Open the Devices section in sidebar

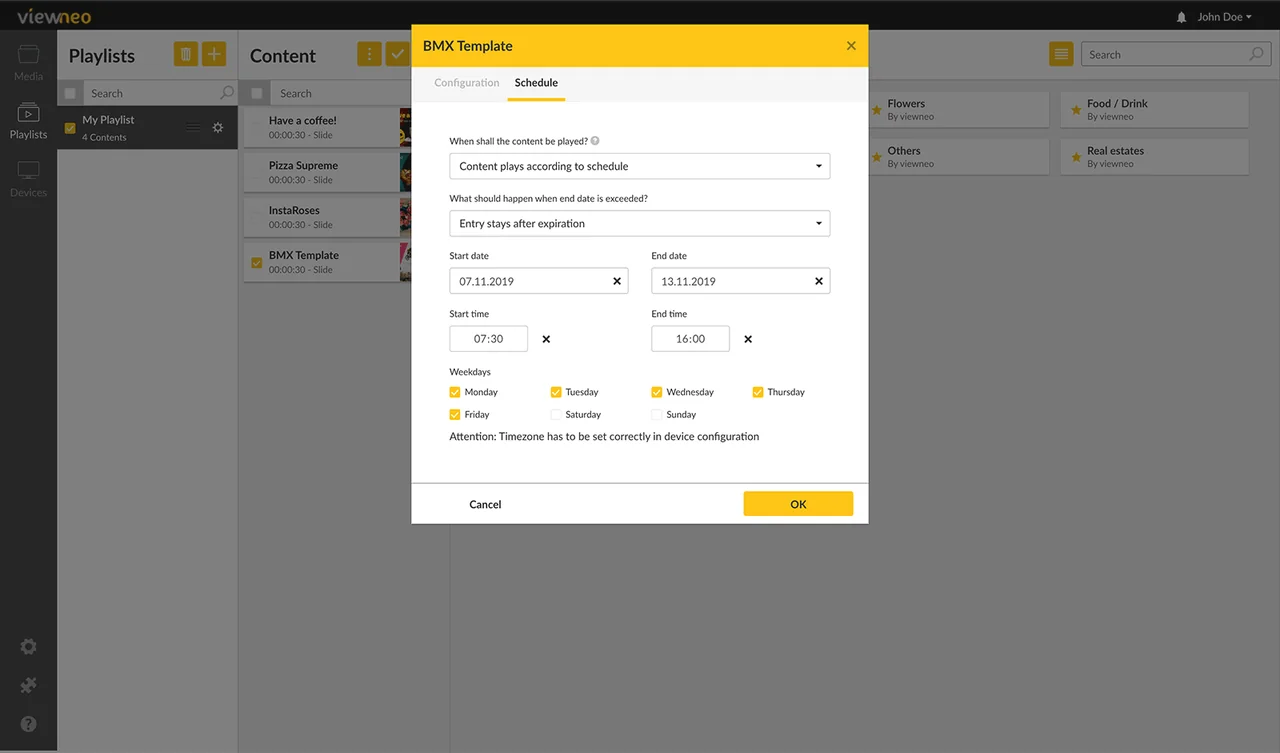[x=28, y=179]
